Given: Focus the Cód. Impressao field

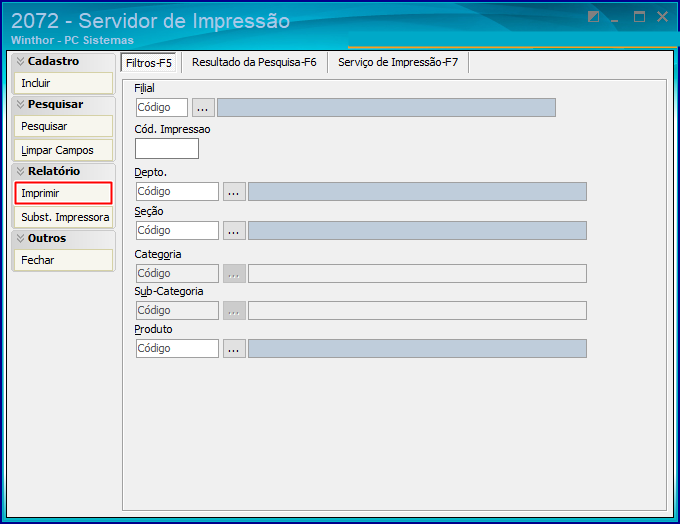Looking at the screenshot, I should pyautogui.click(x=167, y=148).
